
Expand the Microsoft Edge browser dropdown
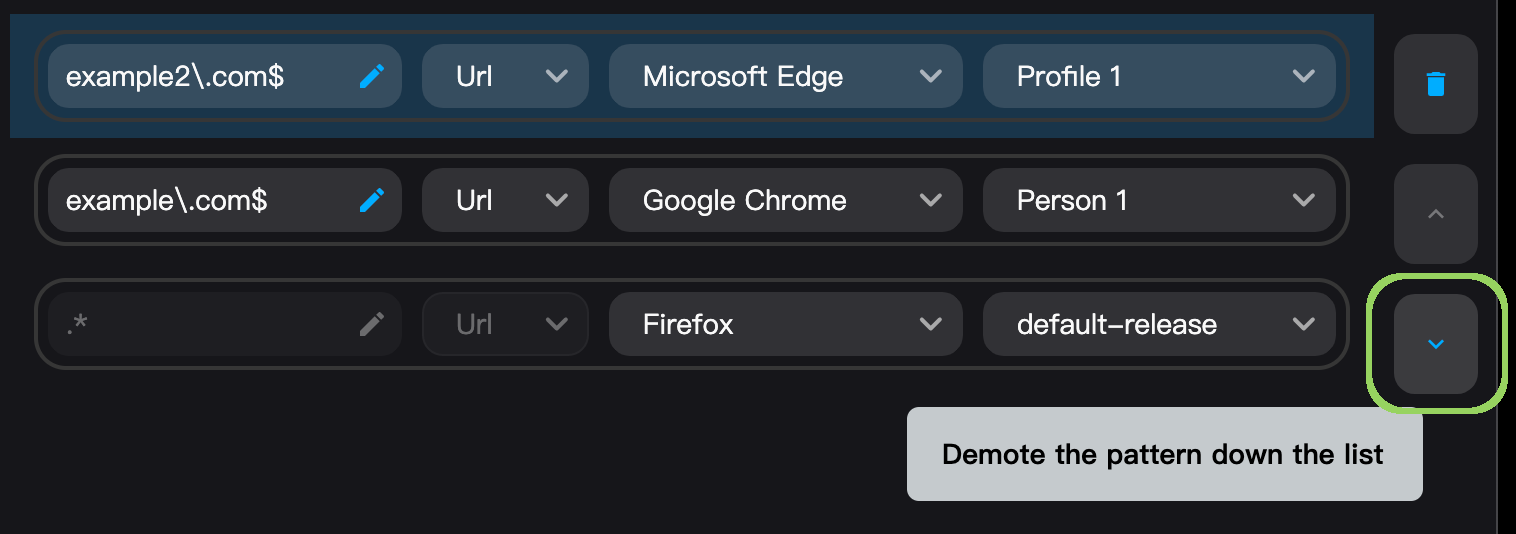coord(786,76)
